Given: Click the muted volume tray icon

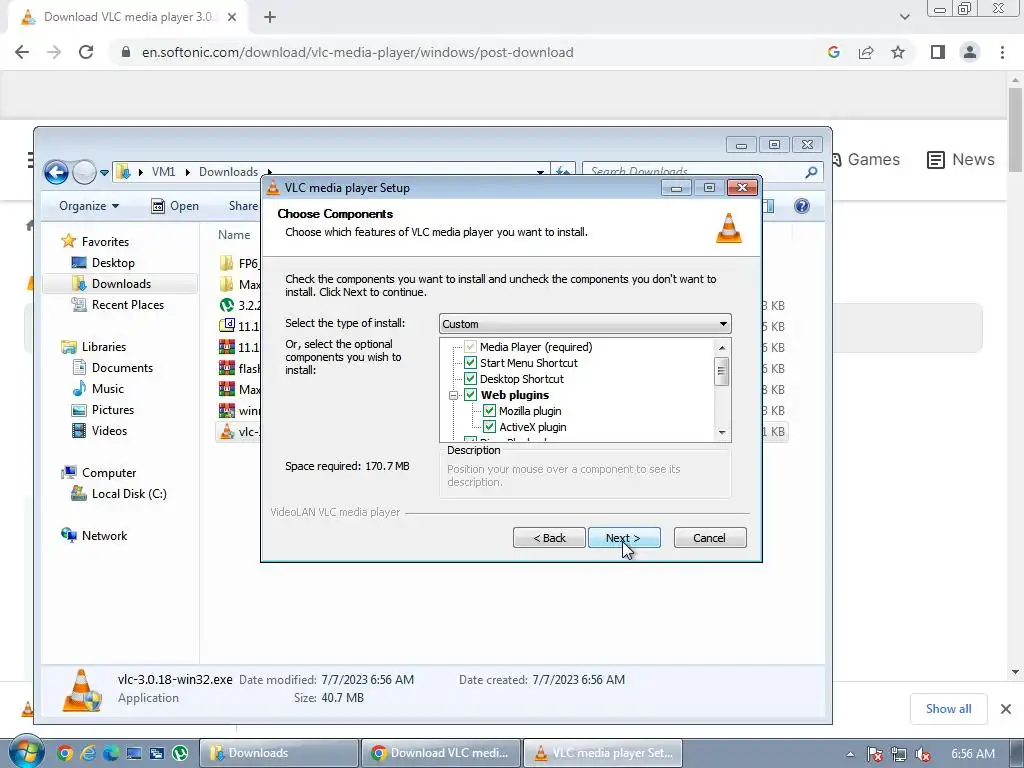Looking at the screenshot, I should tap(923, 754).
